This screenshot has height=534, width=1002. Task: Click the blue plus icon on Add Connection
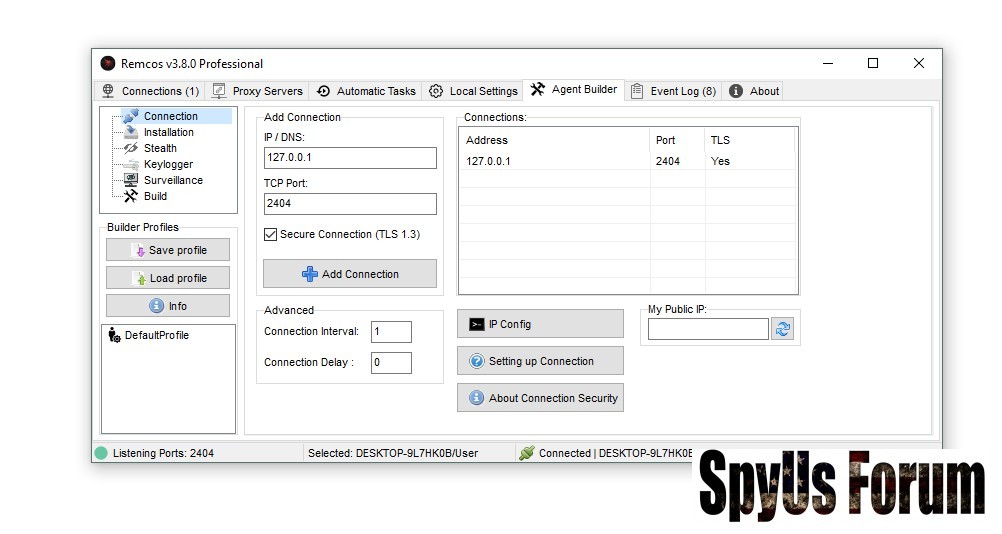tap(310, 274)
